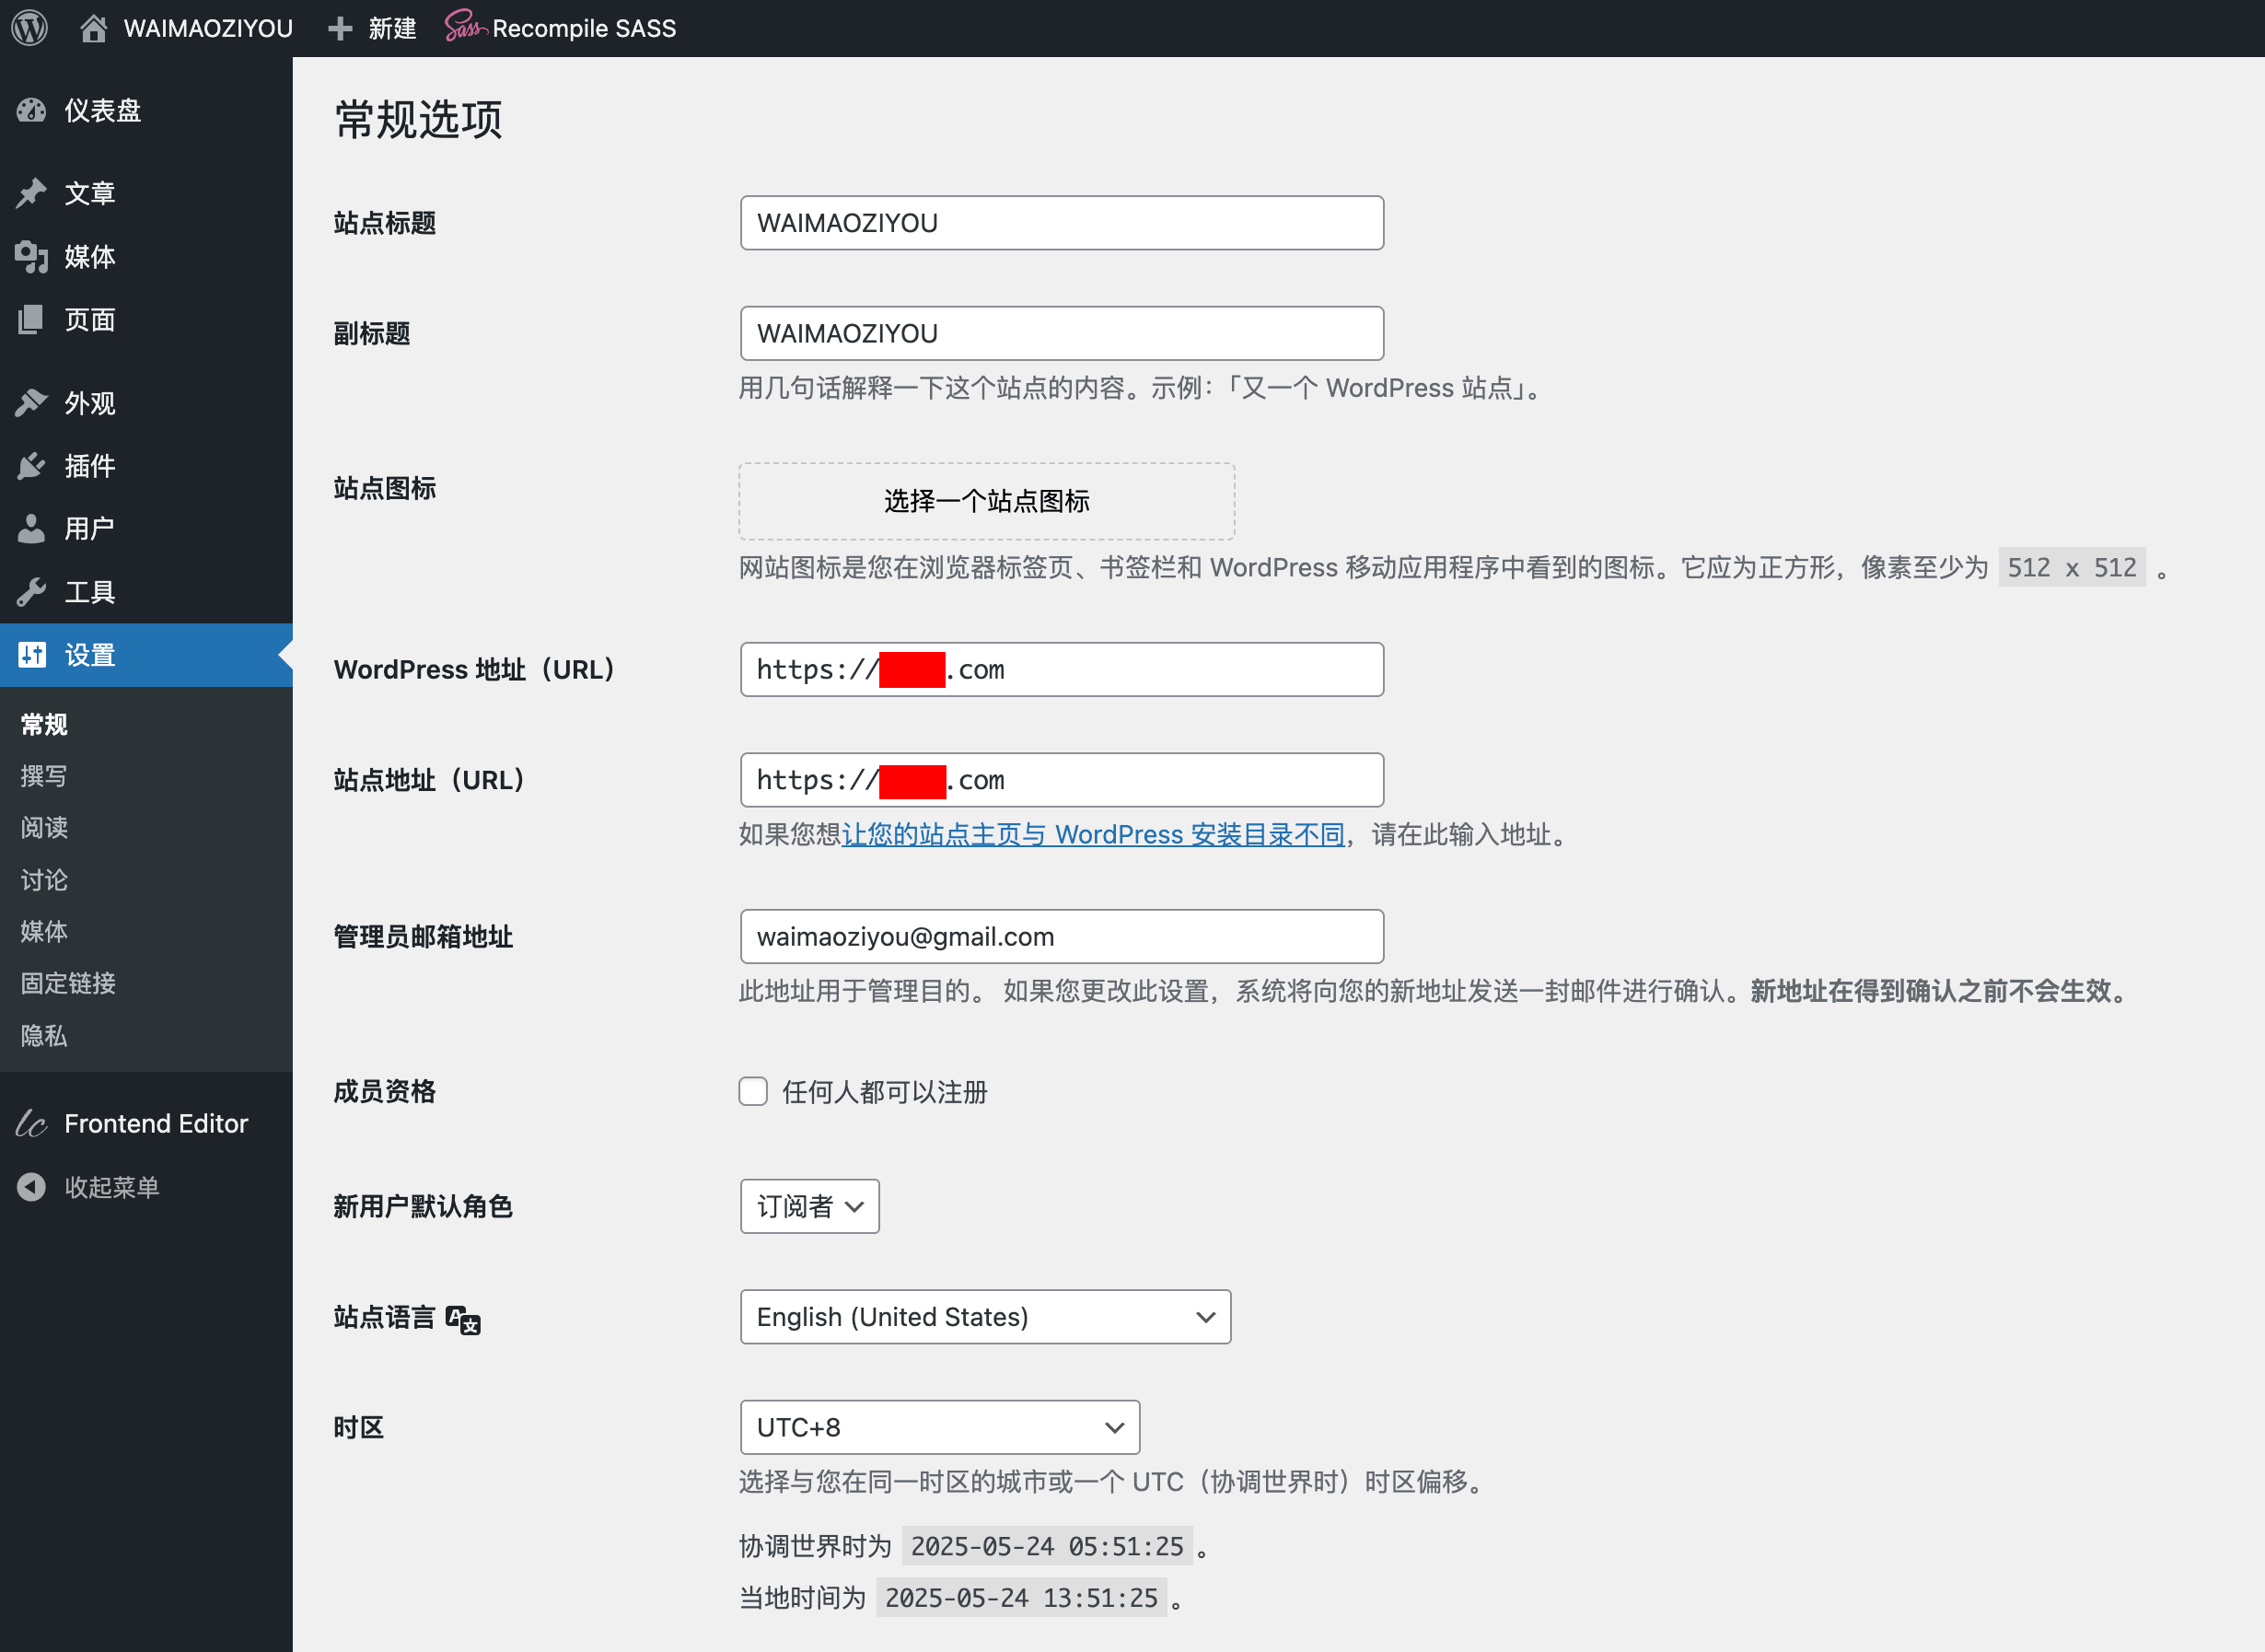The height and width of the screenshot is (1652, 2265).
Task: Click Frontend Editor sidebar icon
Action: click(32, 1124)
